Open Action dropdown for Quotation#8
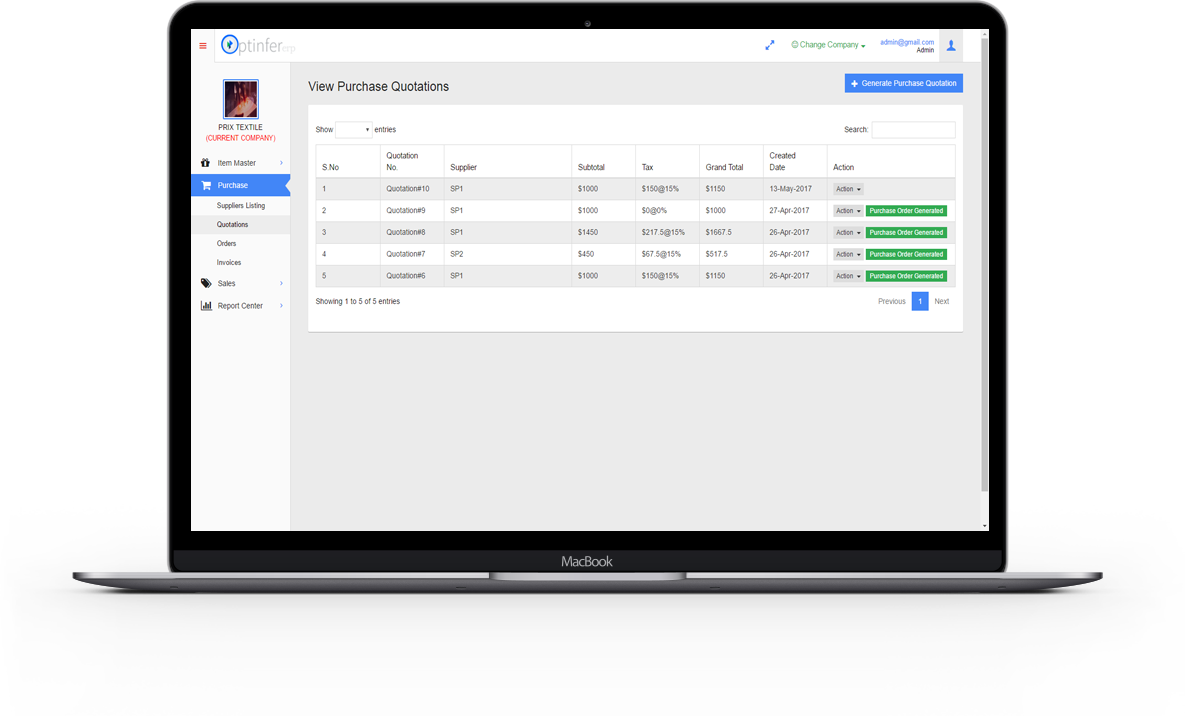This screenshot has width=1185, height=716. click(848, 233)
